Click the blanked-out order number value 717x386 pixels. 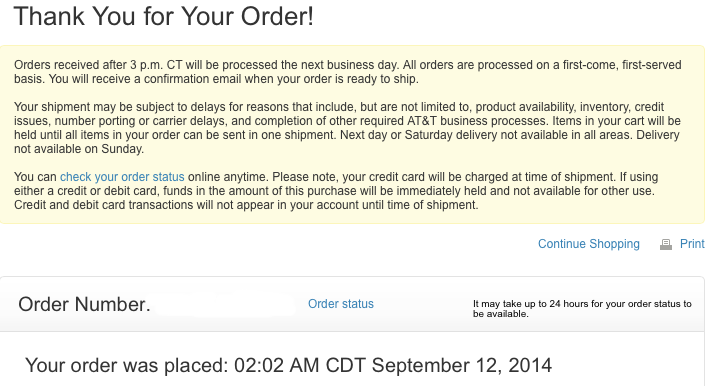pyautogui.click(x=225, y=305)
